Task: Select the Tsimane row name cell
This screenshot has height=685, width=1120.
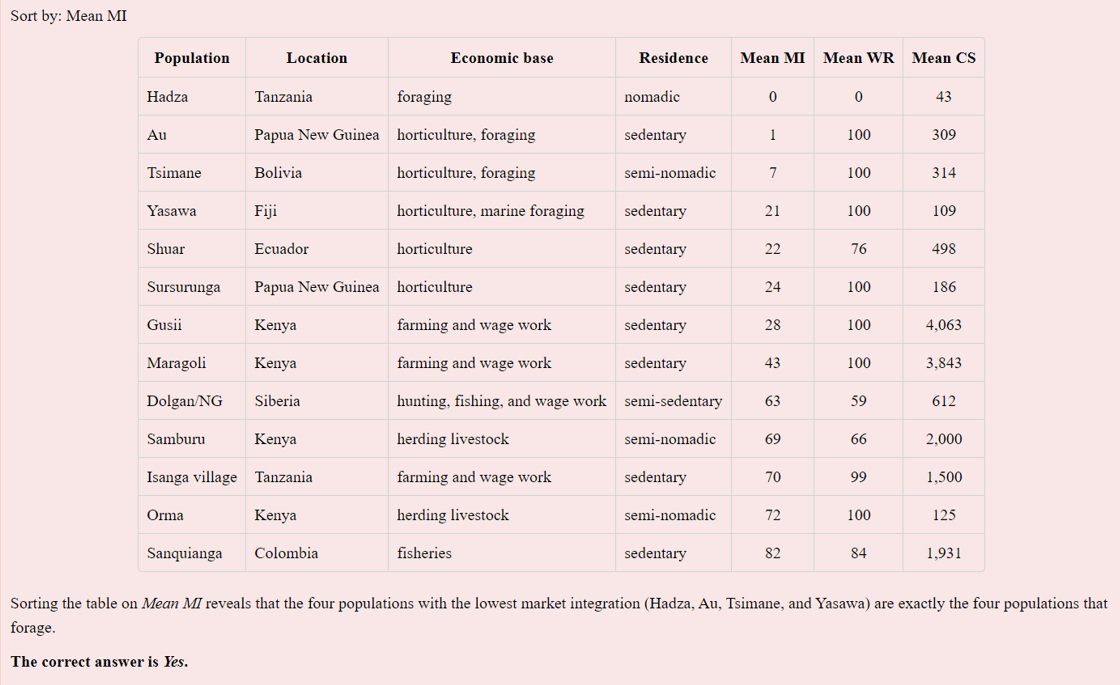Action: pyautogui.click(x=174, y=173)
